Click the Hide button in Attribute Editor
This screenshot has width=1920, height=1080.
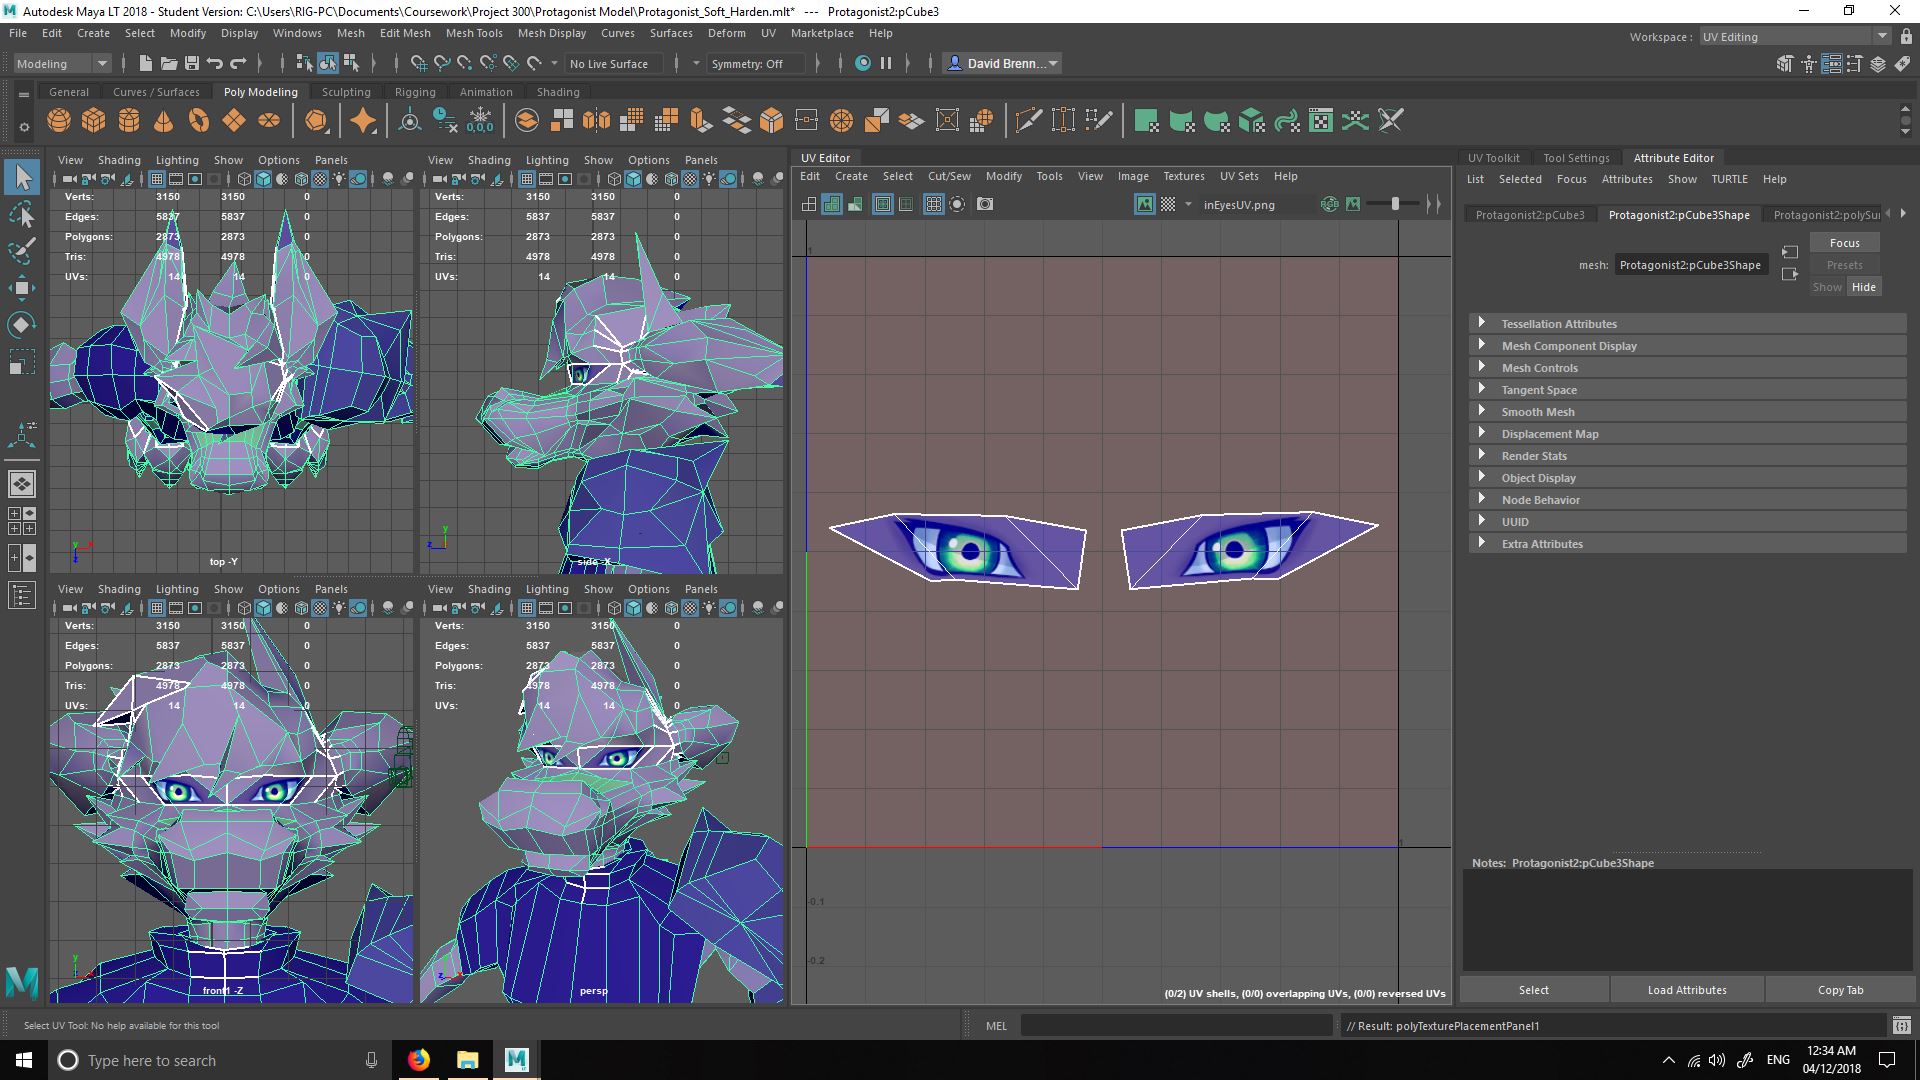[1862, 287]
